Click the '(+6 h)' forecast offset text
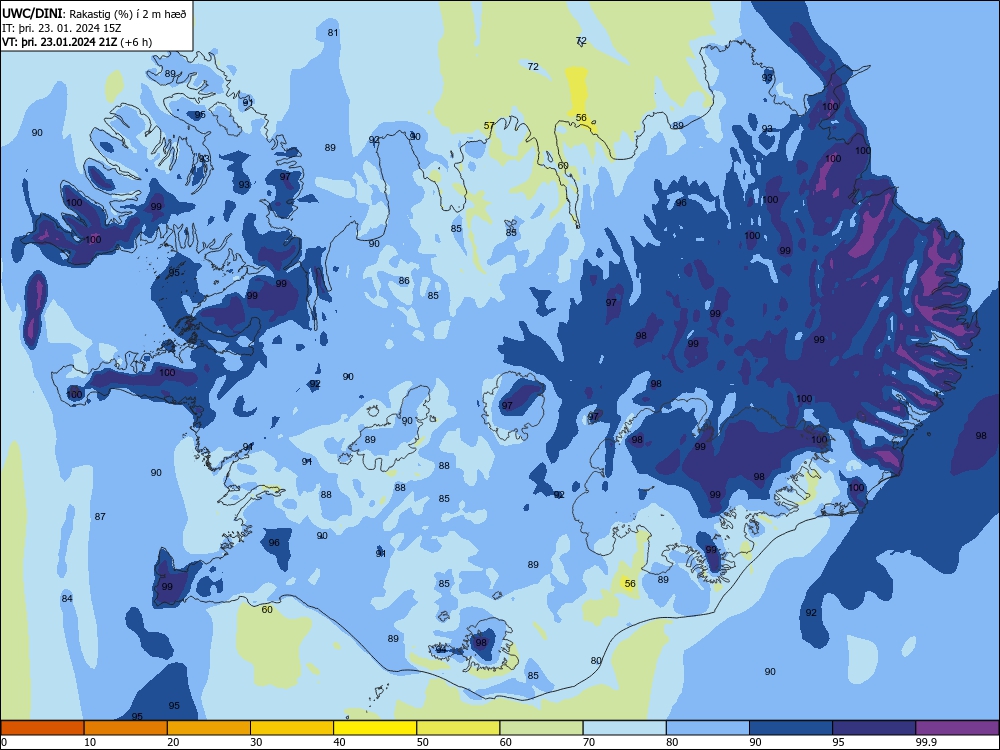1000x750 pixels. (136, 42)
